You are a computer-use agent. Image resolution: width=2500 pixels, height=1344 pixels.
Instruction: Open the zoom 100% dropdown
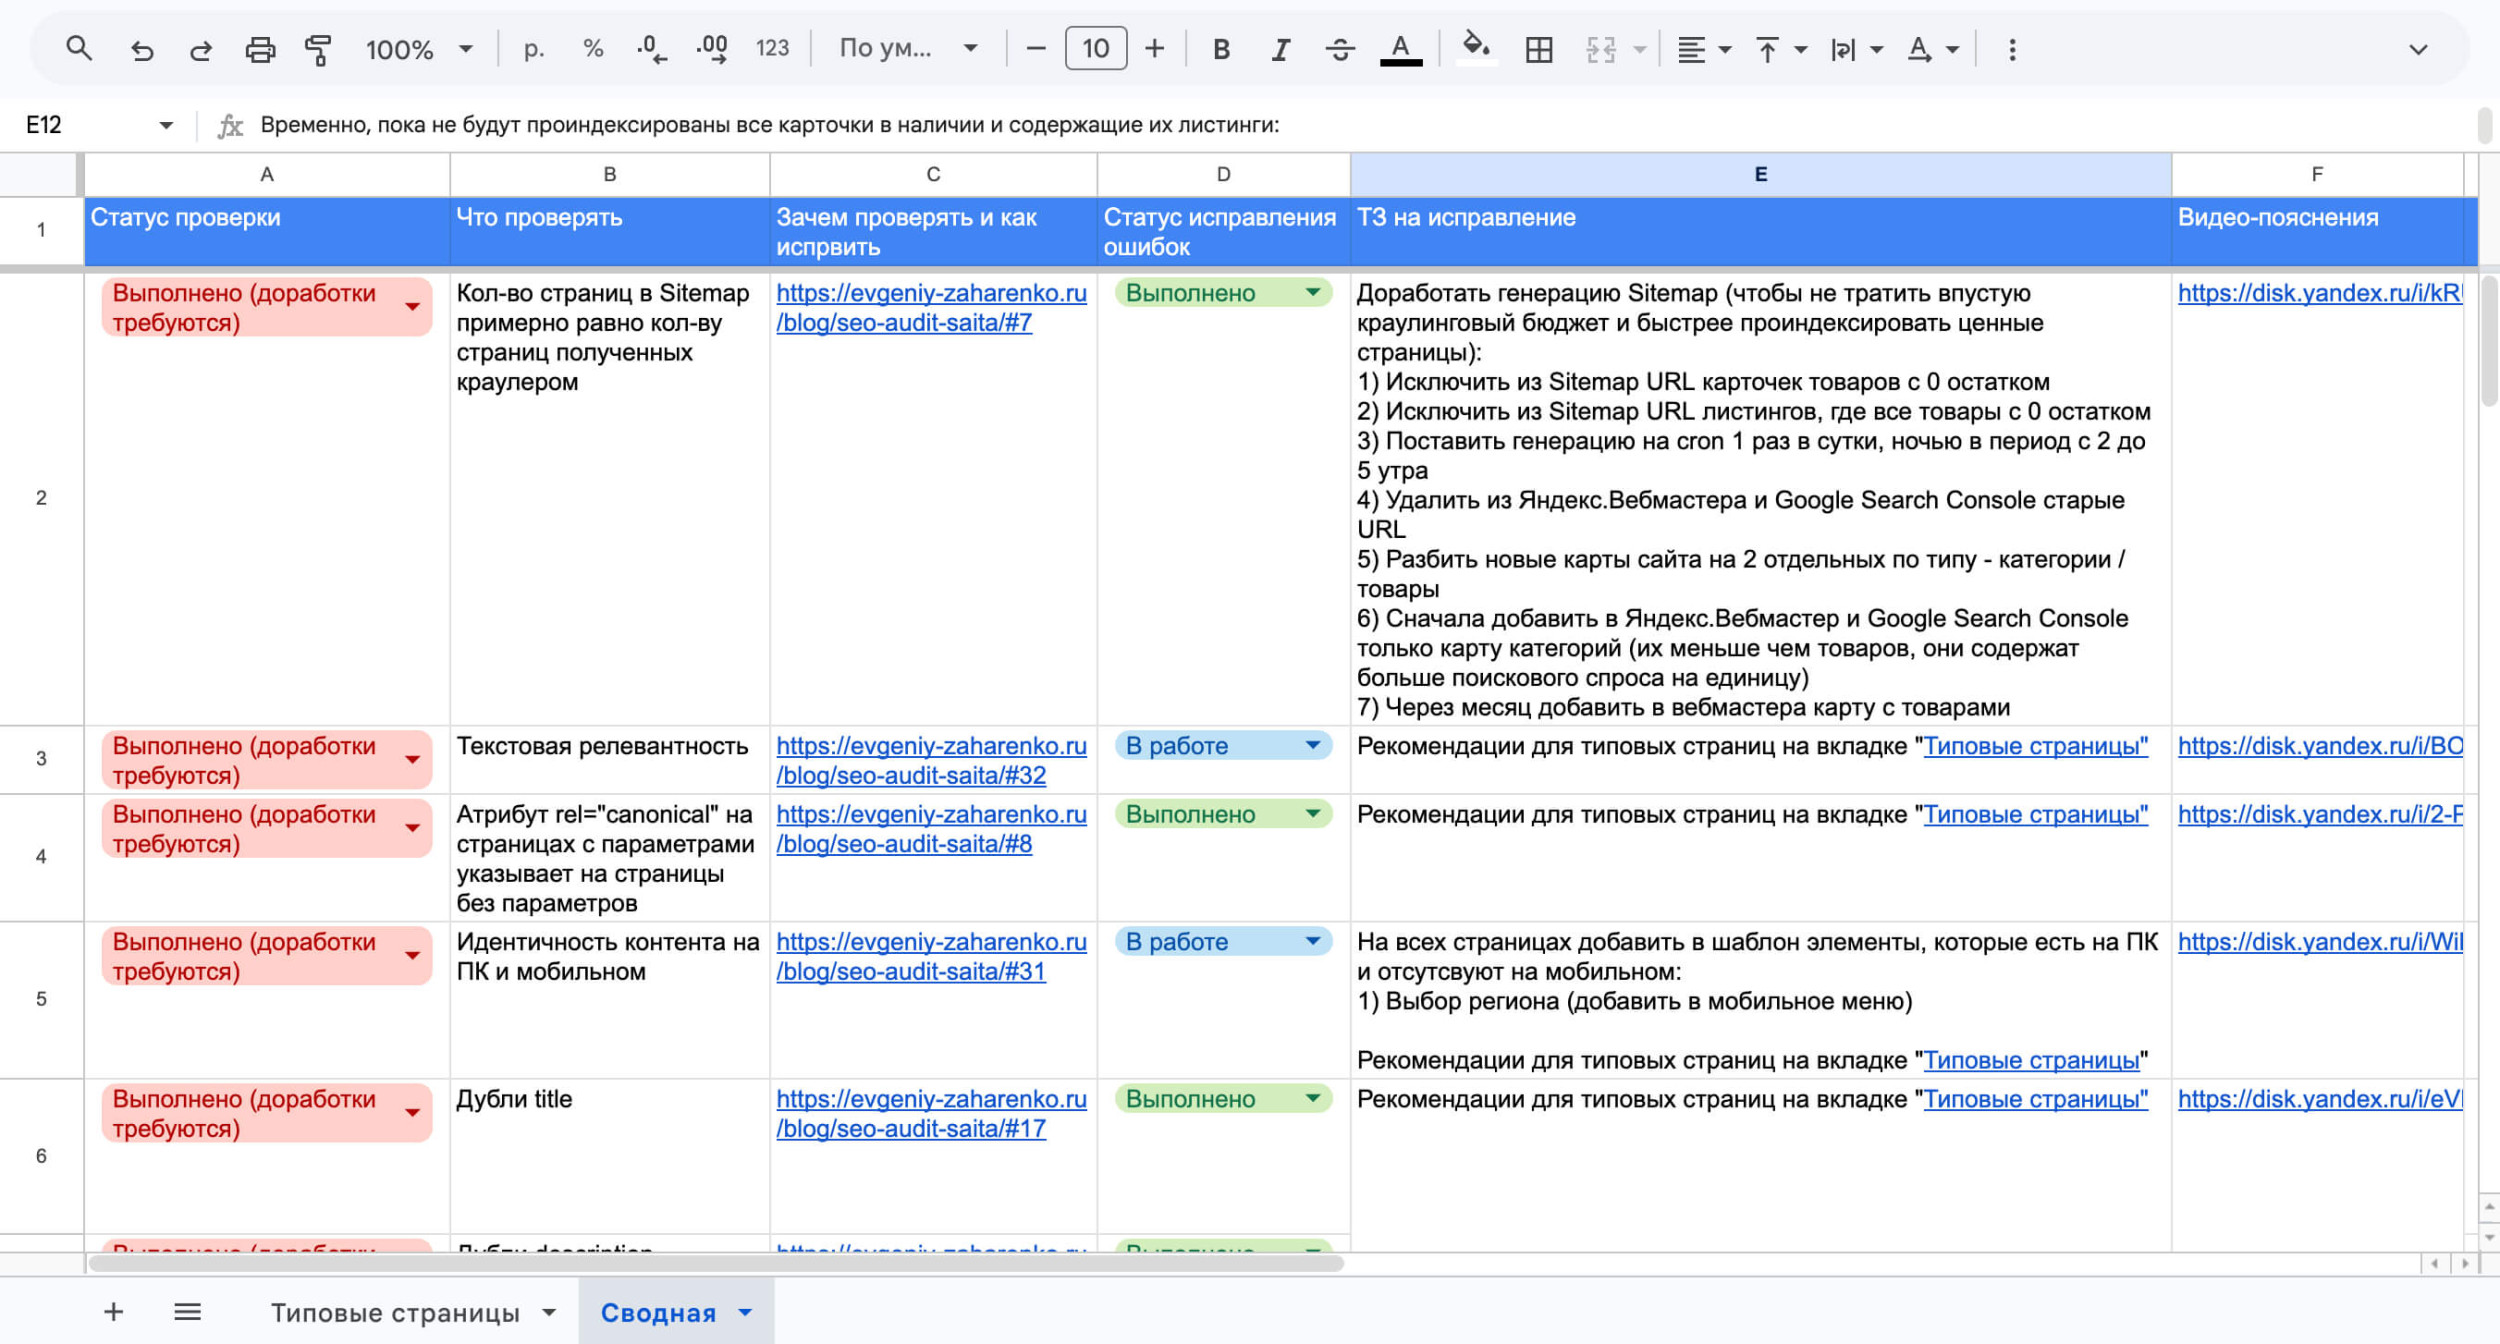click(x=419, y=49)
